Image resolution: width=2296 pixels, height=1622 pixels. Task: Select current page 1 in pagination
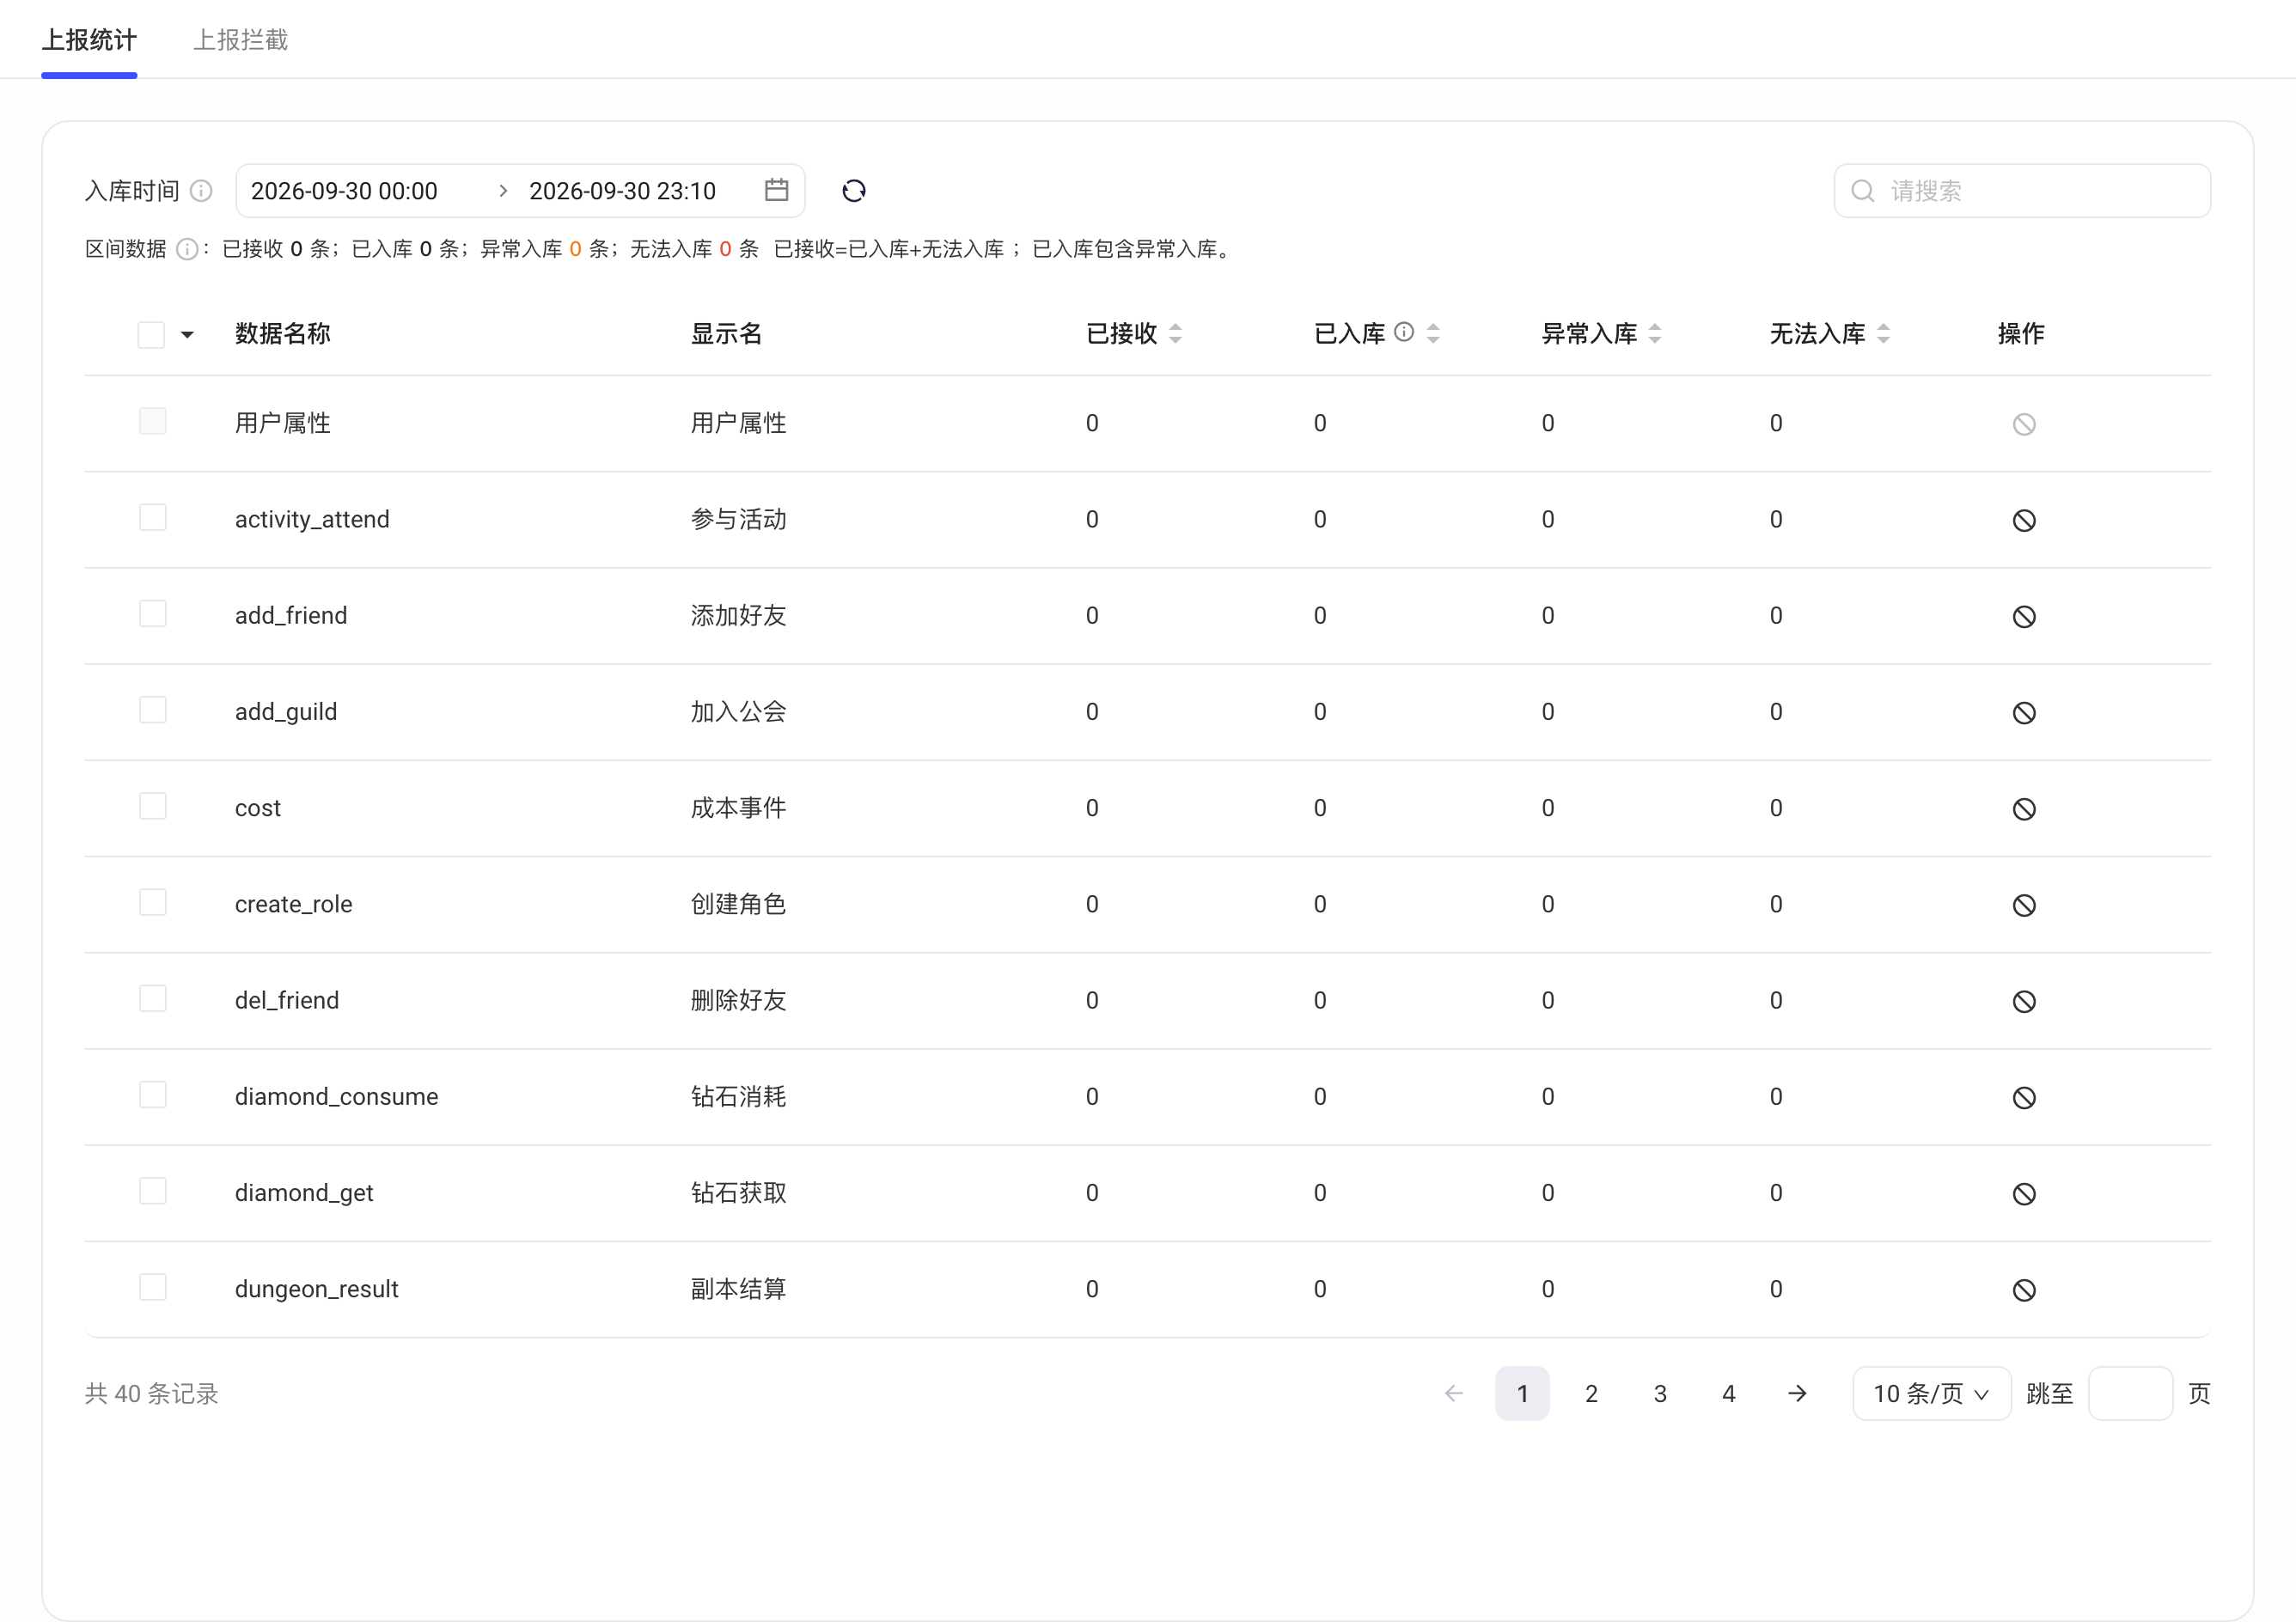pos(1522,1393)
